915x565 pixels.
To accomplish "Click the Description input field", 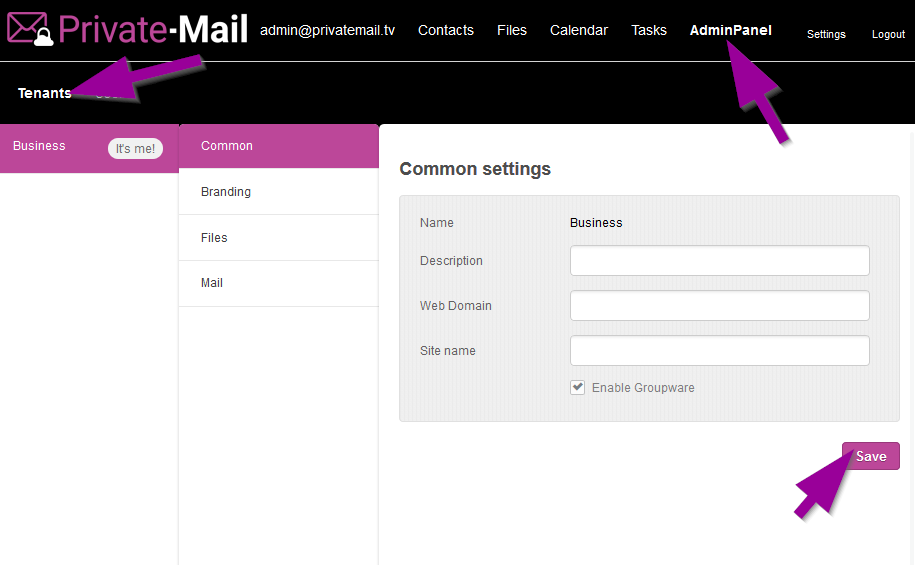I will tap(719, 261).
